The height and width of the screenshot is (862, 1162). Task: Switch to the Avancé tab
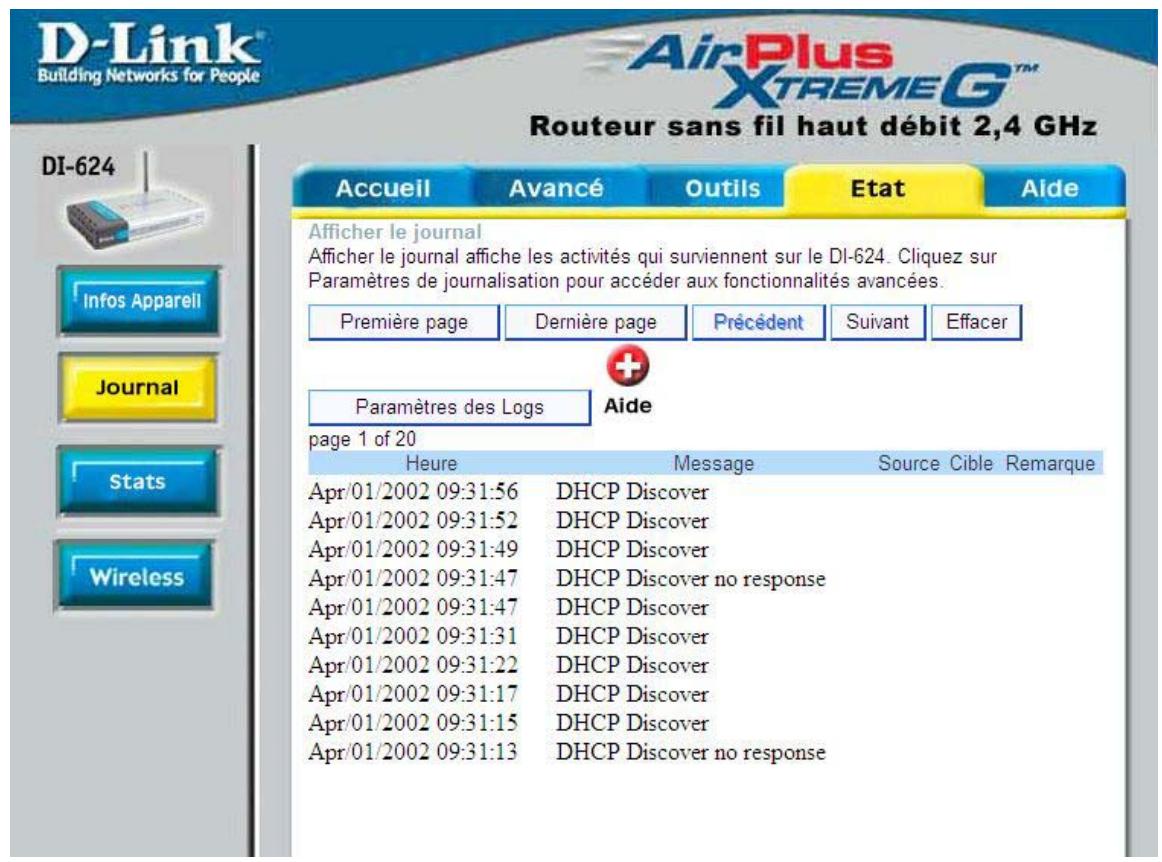(556, 188)
